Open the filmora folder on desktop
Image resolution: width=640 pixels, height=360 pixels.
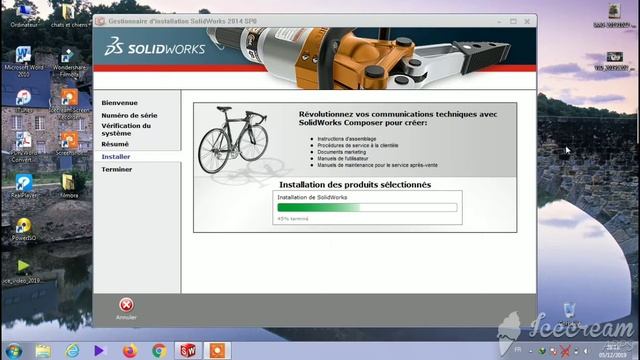click(x=69, y=186)
